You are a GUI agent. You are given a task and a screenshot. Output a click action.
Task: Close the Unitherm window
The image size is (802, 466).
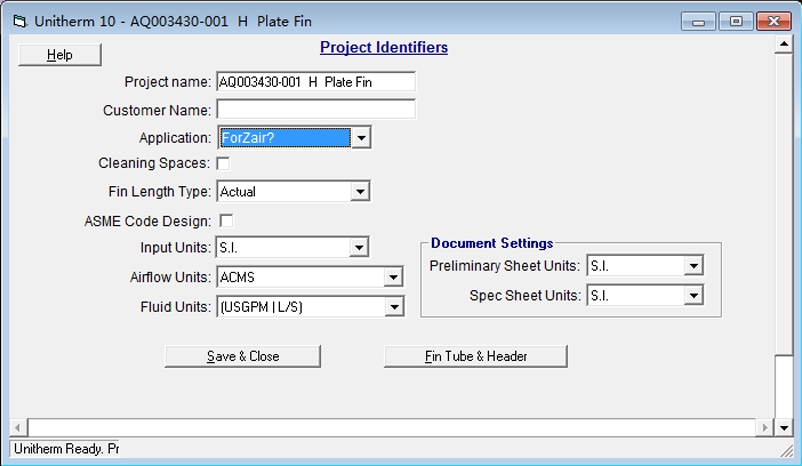tap(773, 21)
